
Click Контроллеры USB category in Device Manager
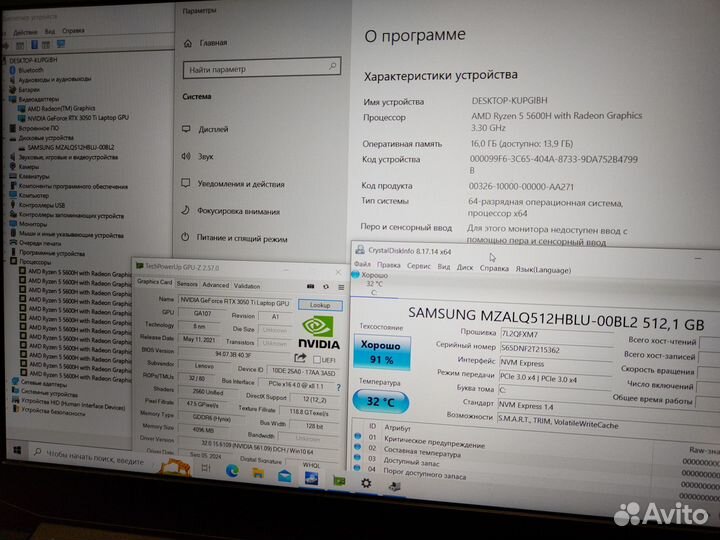click(x=37, y=205)
